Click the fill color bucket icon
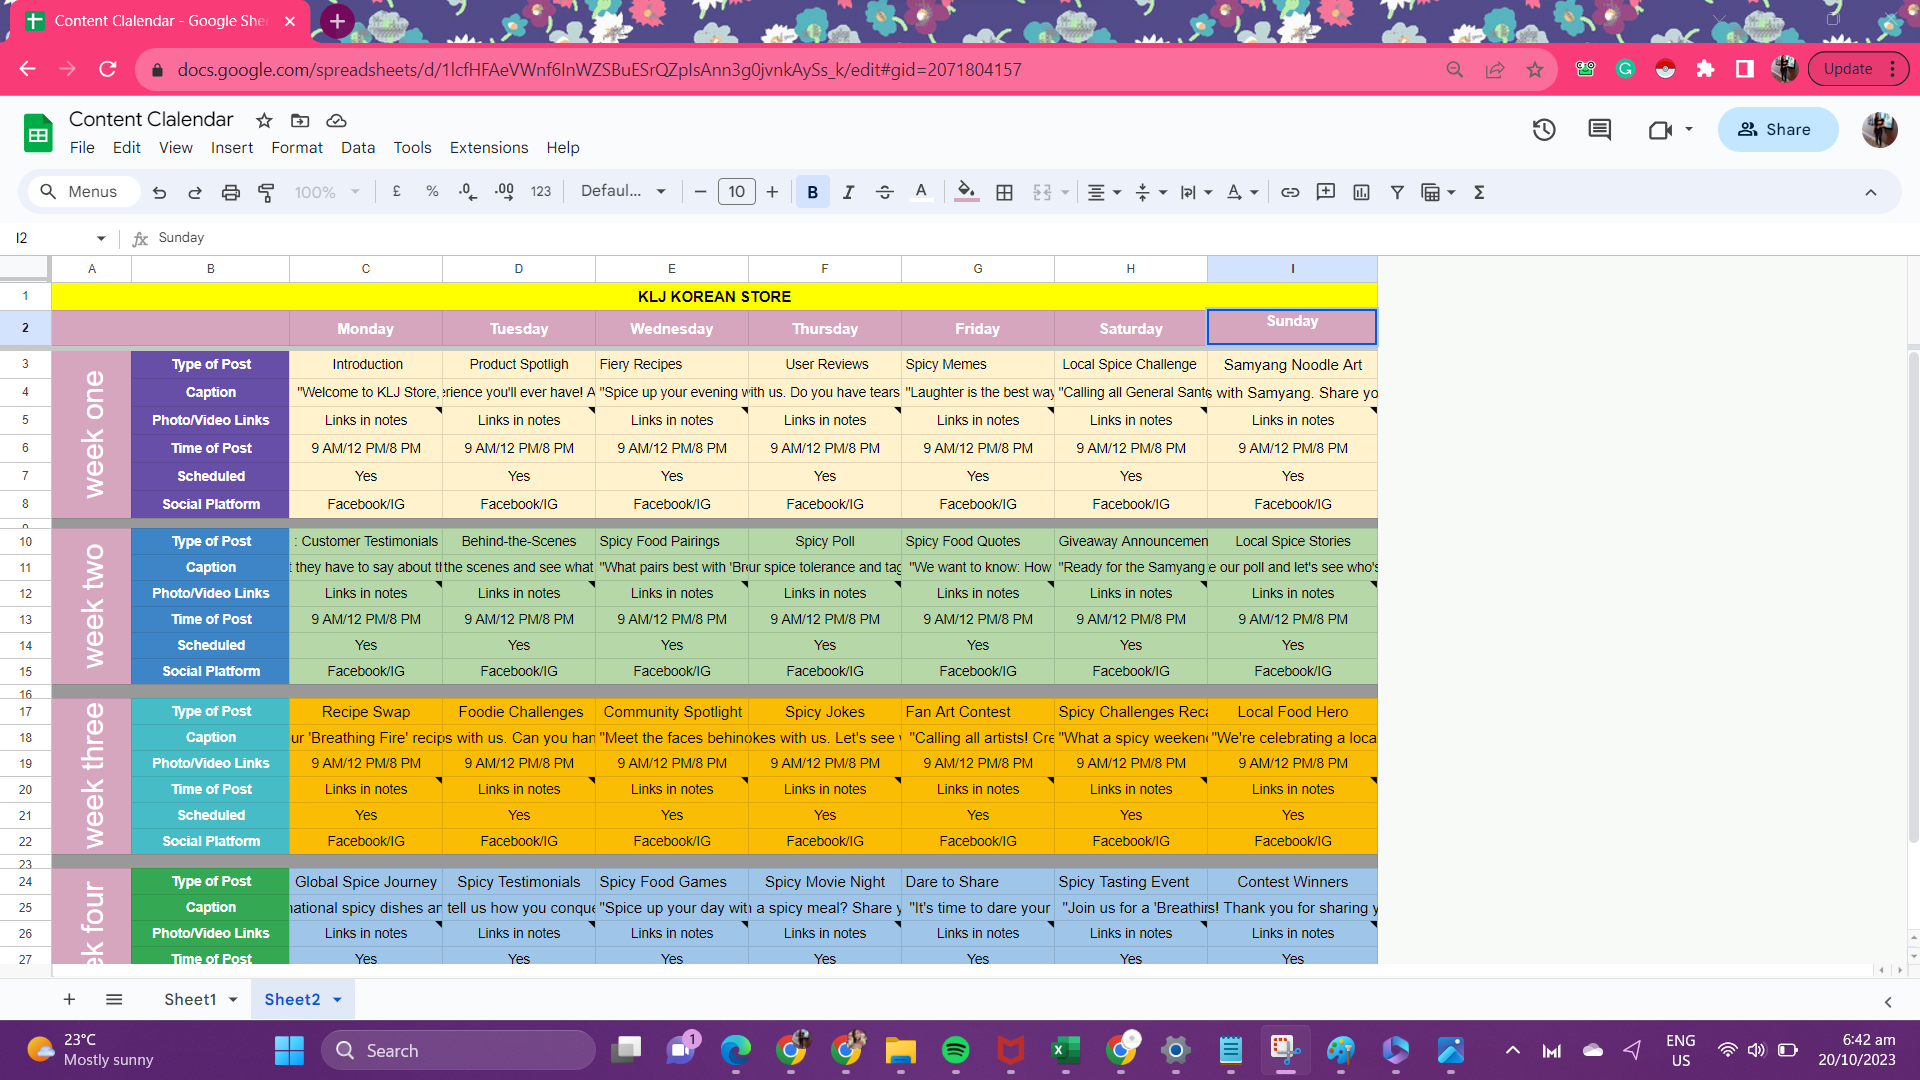1920x1080 pixels. click(x=965, y=191)
